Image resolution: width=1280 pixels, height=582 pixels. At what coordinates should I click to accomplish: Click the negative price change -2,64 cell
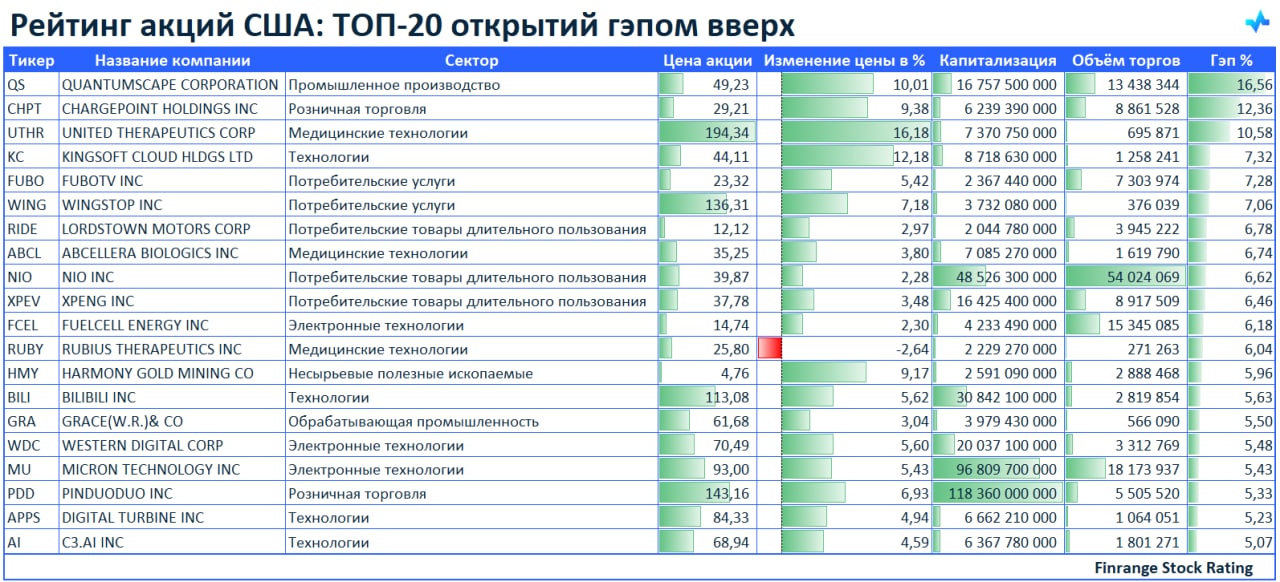pyautogui.click(x=844, y=349)
